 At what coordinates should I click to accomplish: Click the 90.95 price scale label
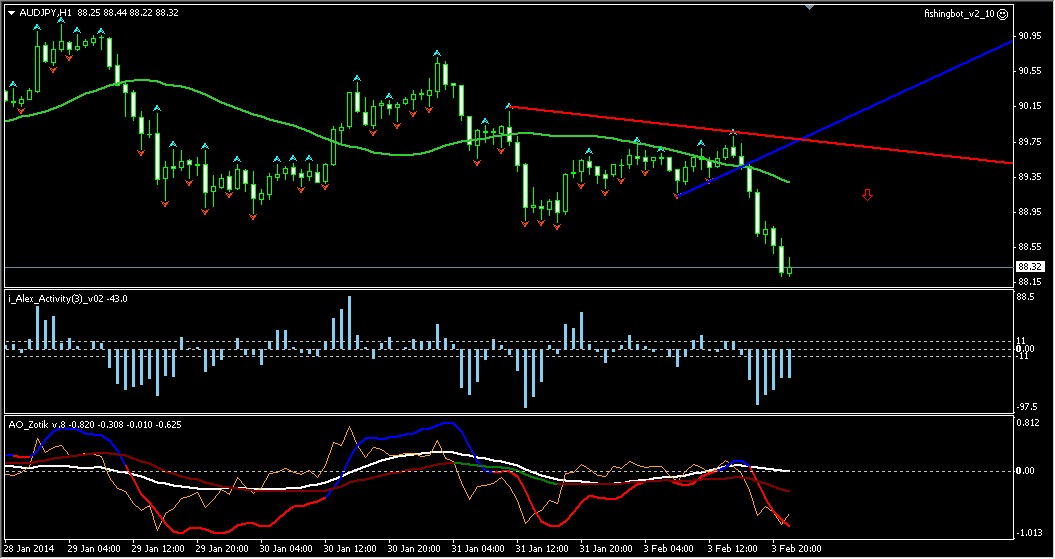click(1030, 36)
